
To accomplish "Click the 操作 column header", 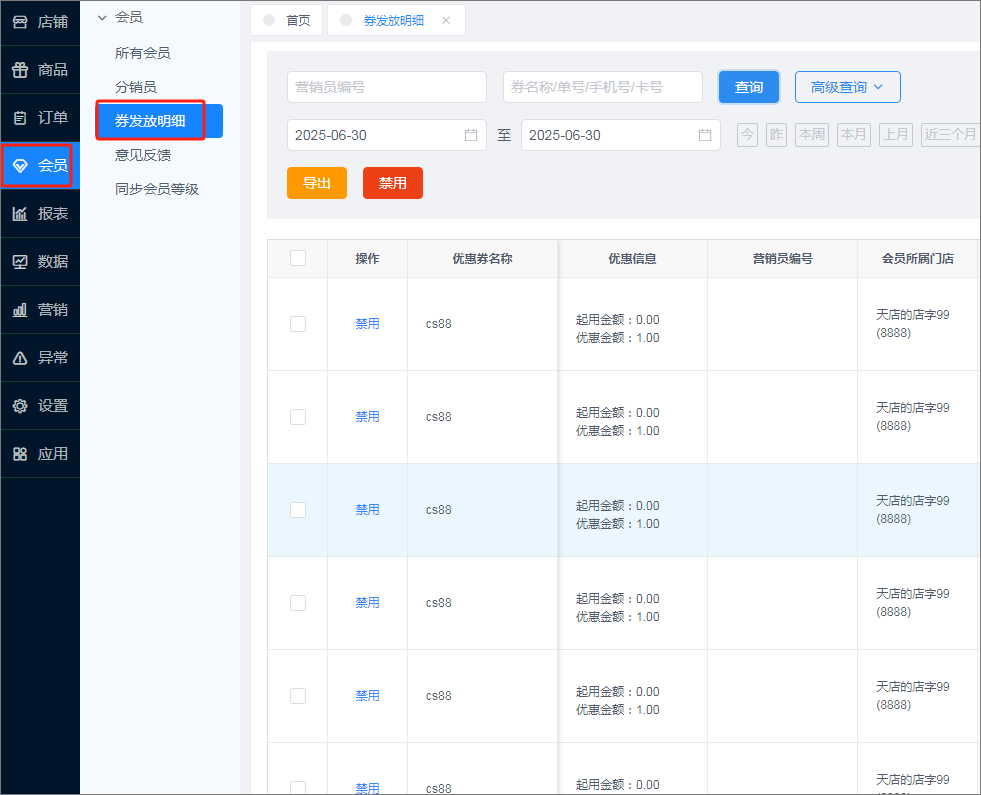I will (367, 258).
